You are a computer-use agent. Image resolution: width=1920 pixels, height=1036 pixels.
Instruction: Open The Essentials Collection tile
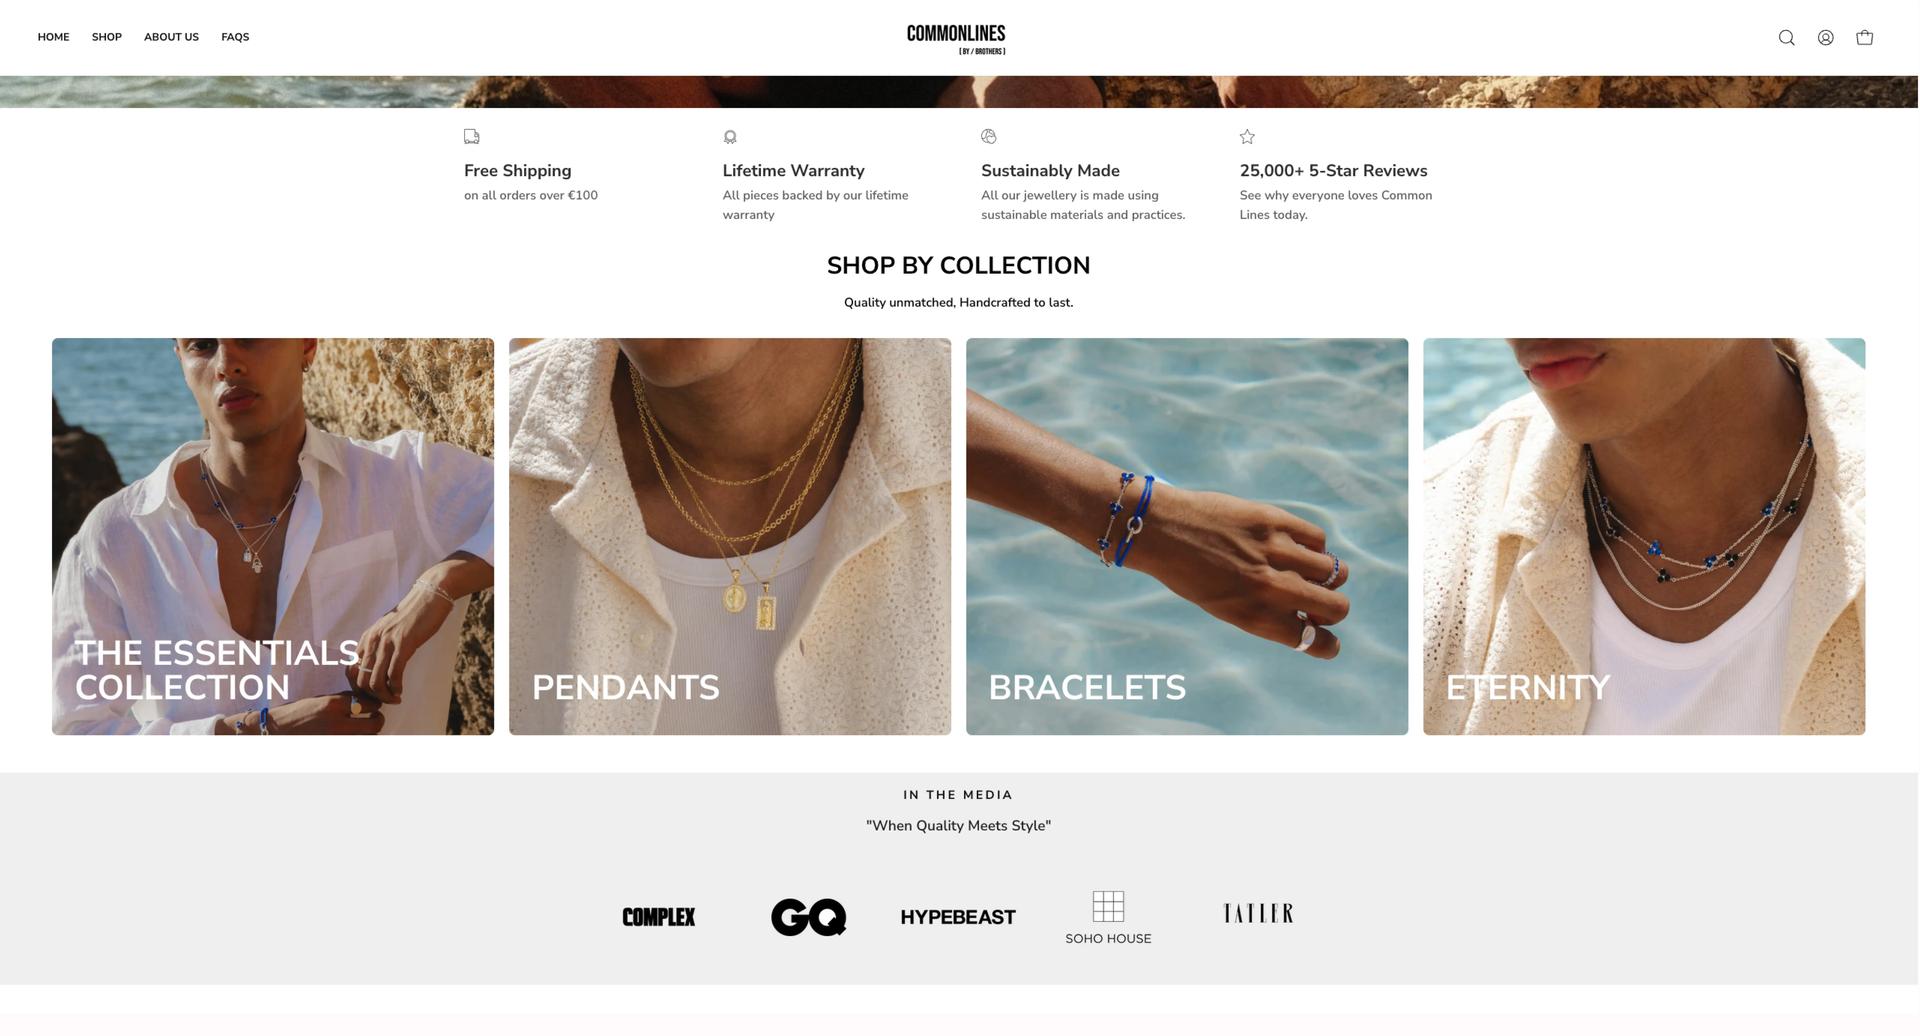click(x=273, y=536)
